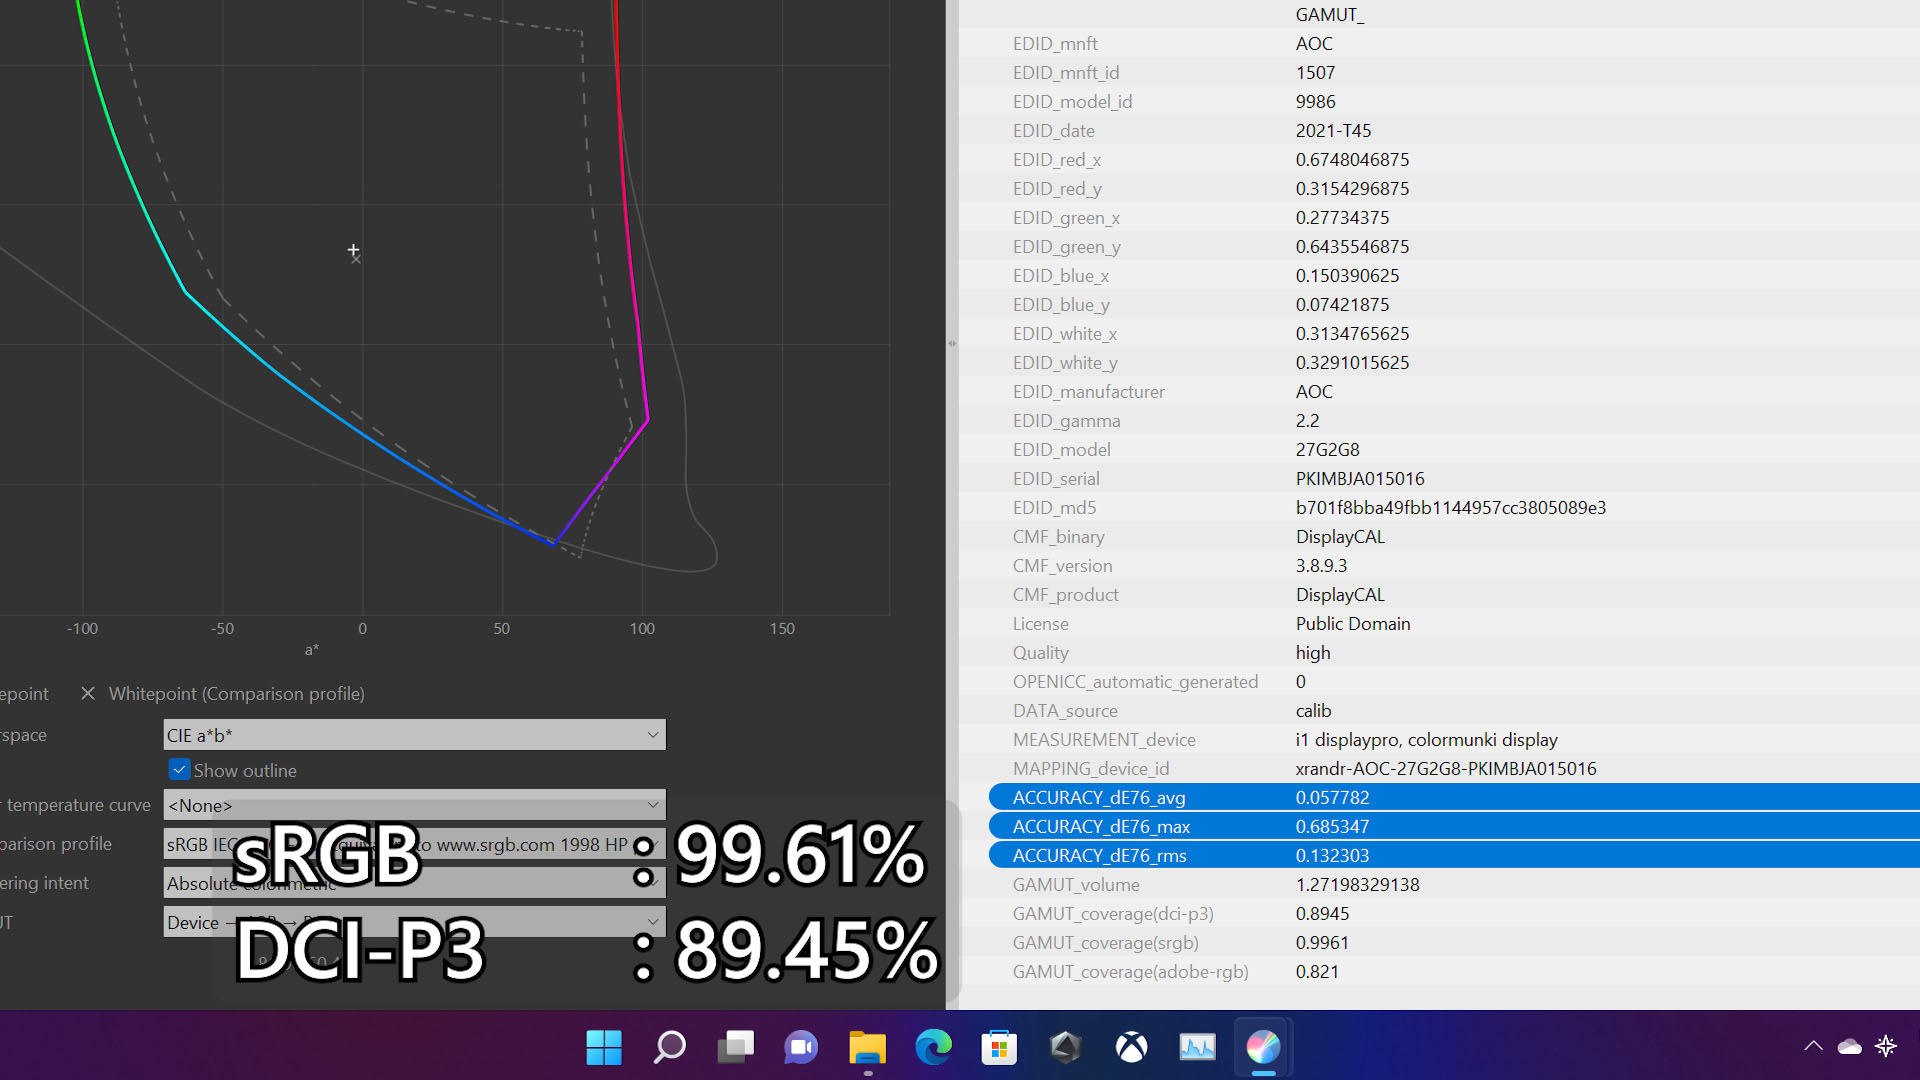
Task: Open File Explorer from taskbar
Action: tap(867, 1047)
